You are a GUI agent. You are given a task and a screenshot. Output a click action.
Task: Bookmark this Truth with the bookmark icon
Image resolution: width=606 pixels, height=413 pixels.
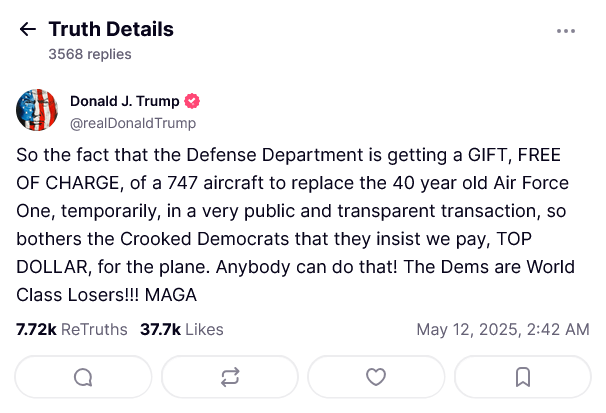click(x=523, y=377)
